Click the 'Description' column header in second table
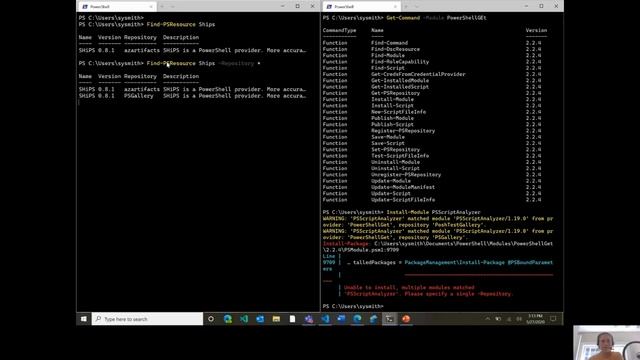The image size is (640, 360). 181,76
